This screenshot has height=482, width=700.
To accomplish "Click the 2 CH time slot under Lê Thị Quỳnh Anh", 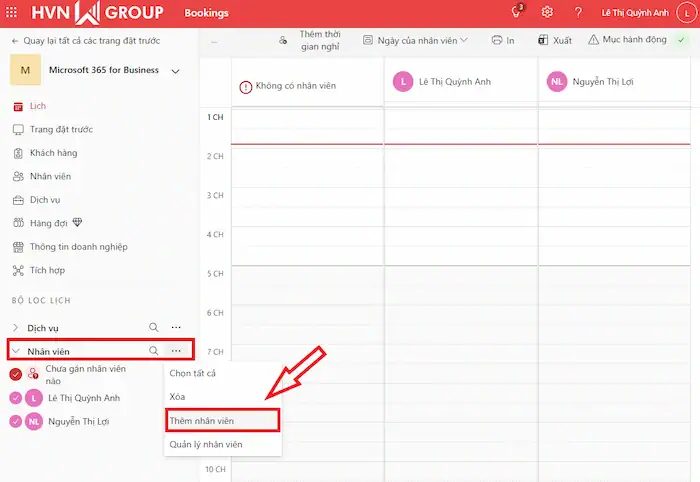I will coord(460,164).
